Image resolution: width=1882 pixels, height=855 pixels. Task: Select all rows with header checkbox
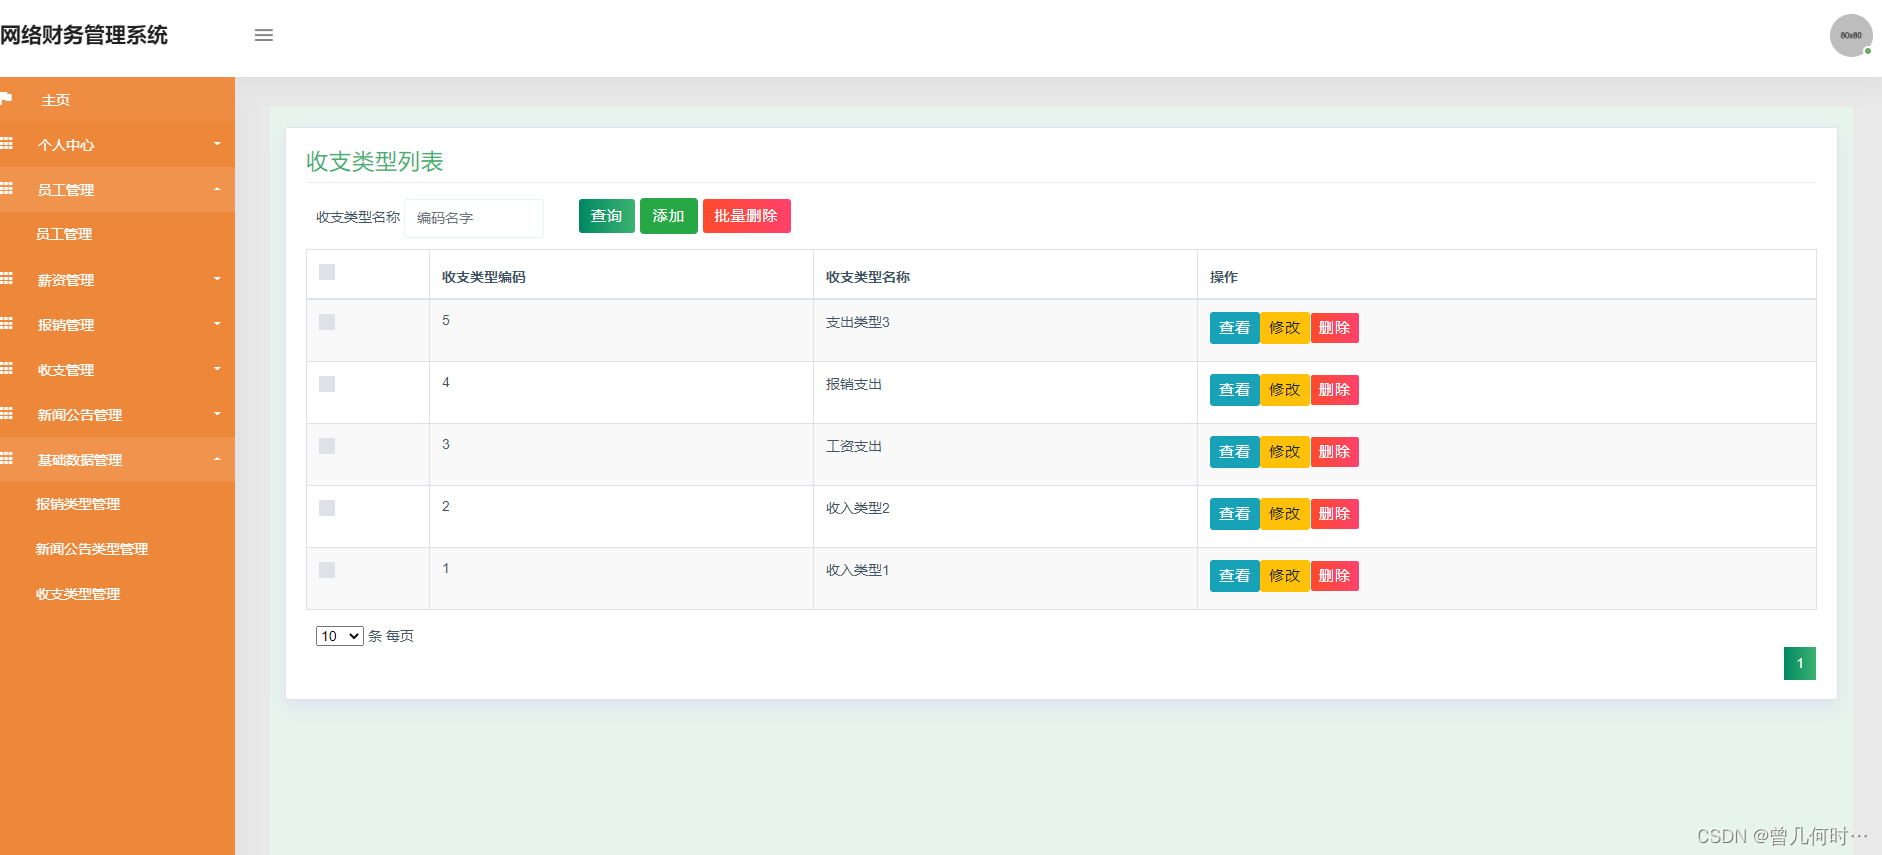pos(327,272)
